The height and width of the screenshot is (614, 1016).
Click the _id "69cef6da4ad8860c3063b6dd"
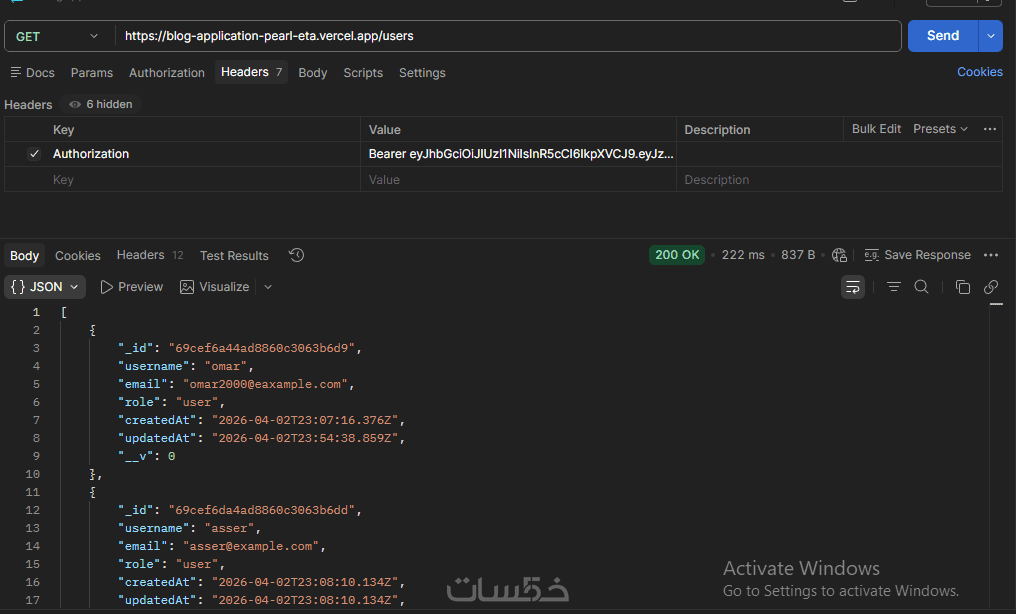pos(262,510)
